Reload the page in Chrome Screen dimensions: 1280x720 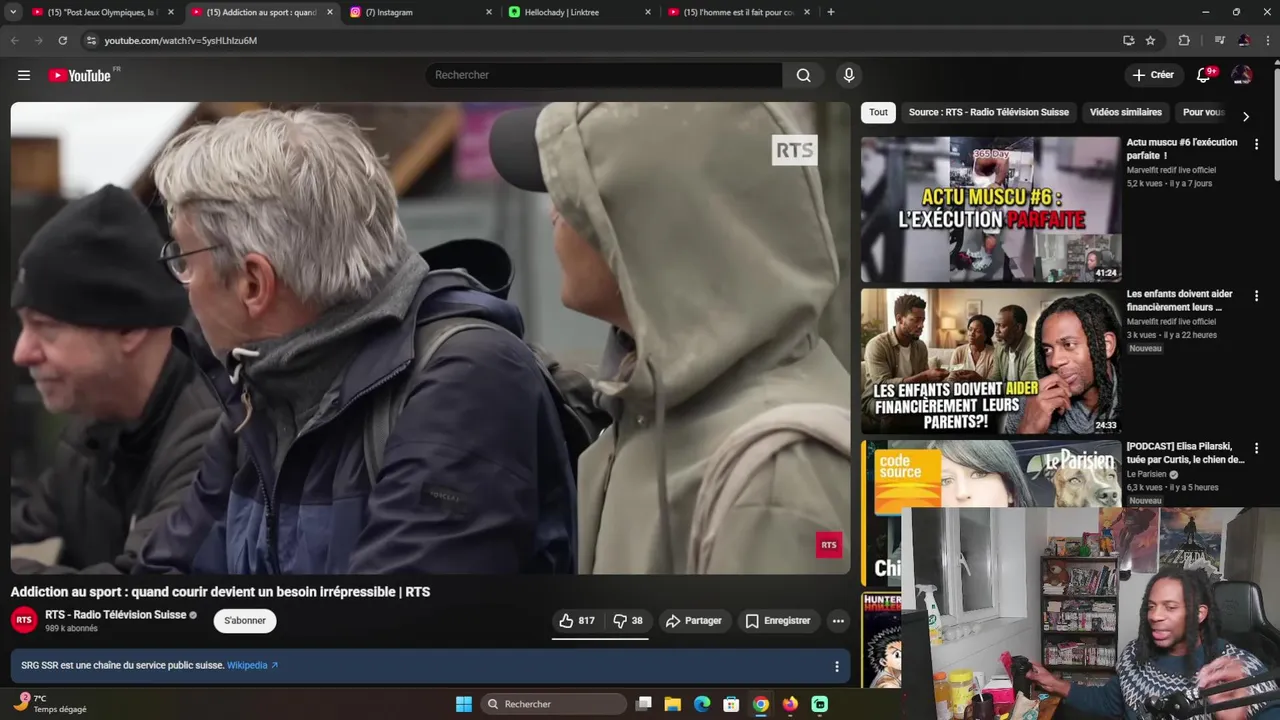[62, 40]
